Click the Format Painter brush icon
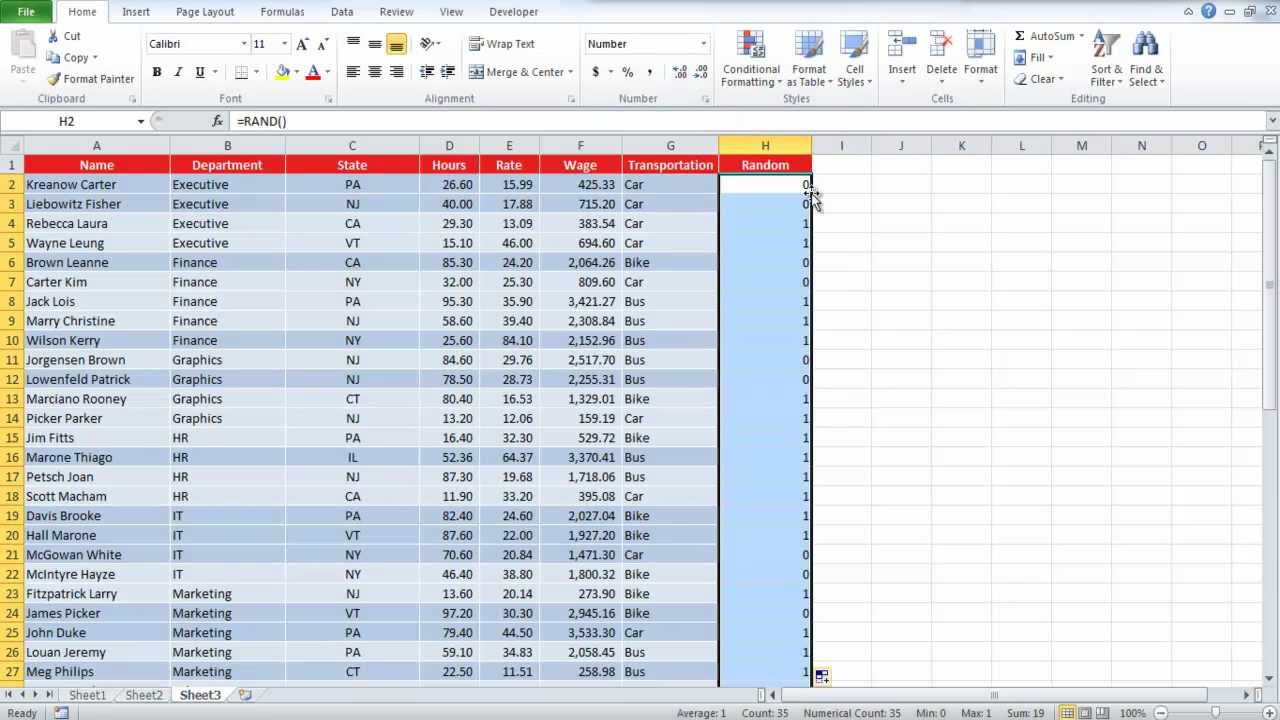This screenshot has width=1280, height=720. tap(54, 79)
